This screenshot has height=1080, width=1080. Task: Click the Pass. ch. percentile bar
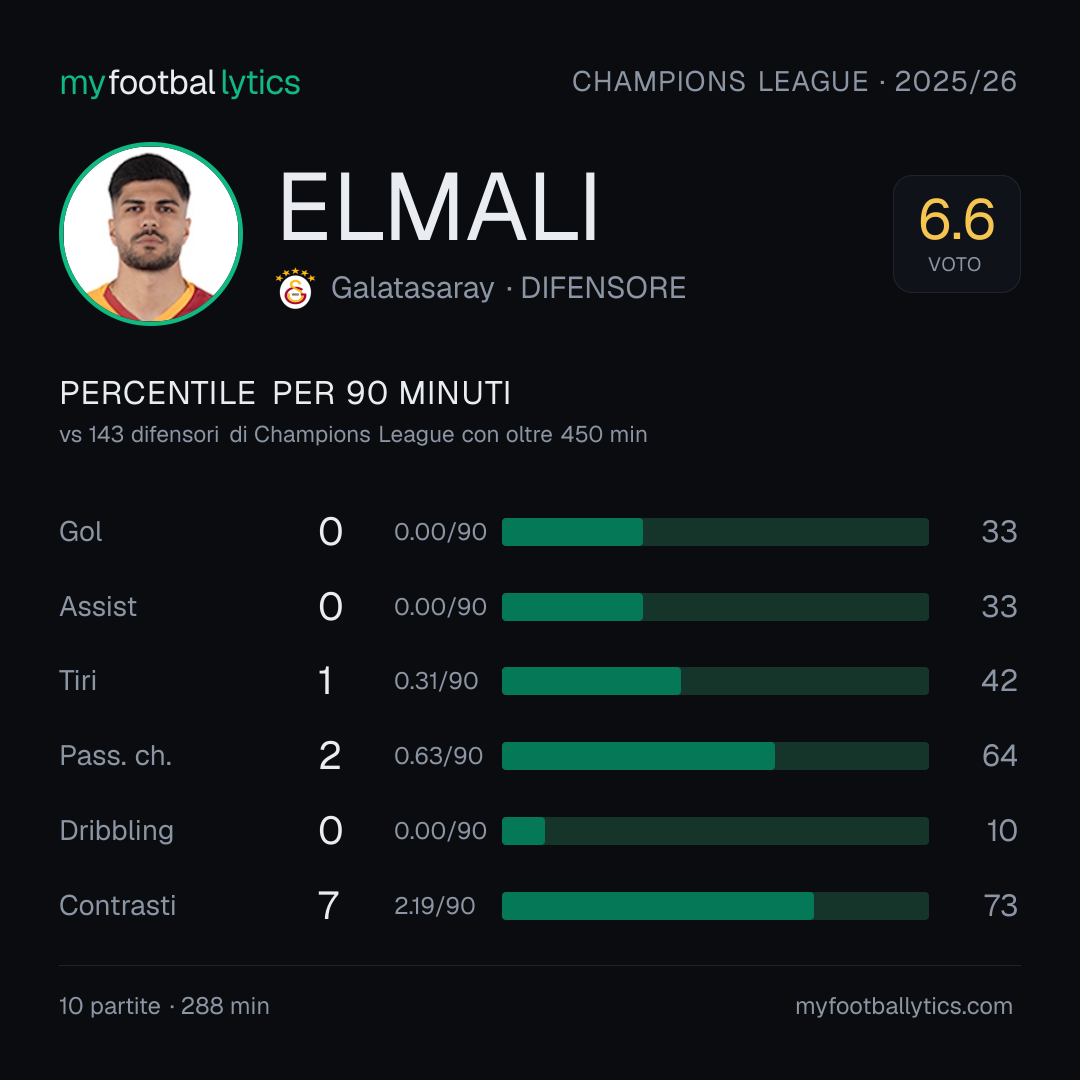(715, 756)
